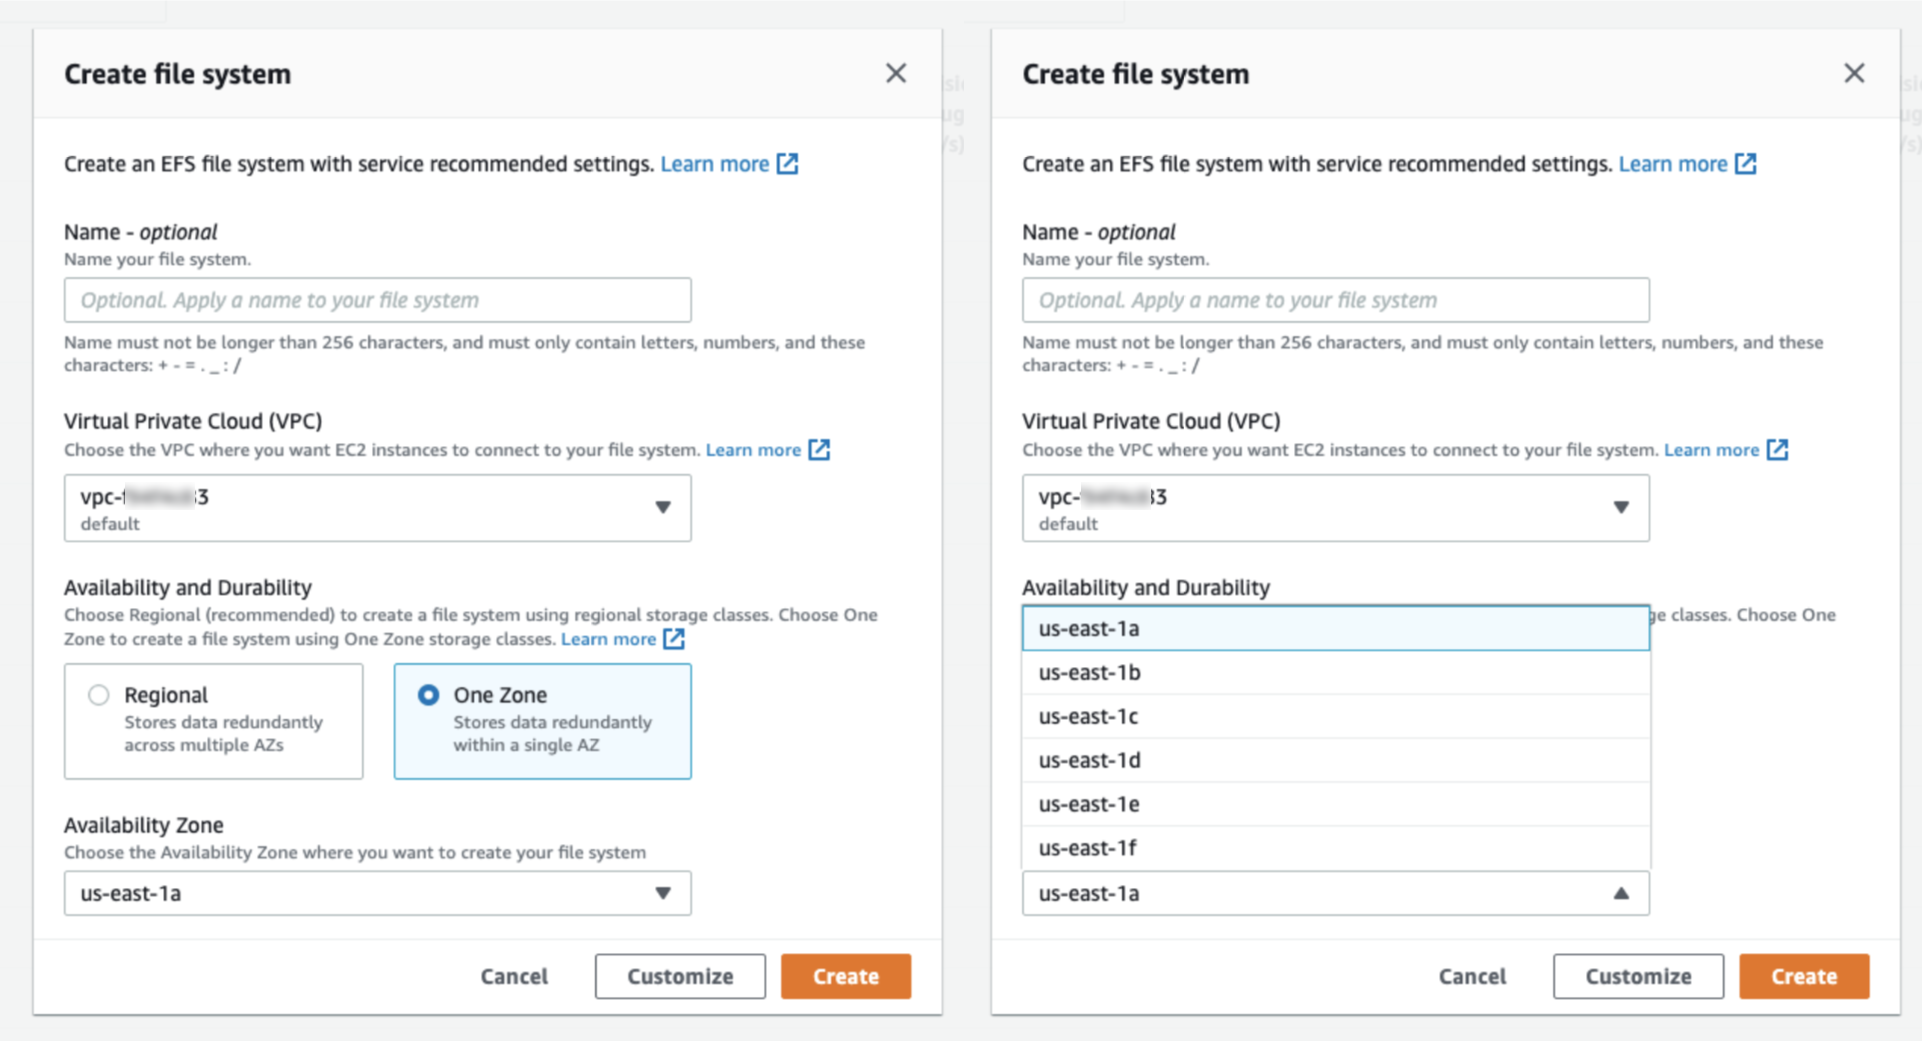1922x1041 pixels.
Task: Click external link icon beside right VPC Learn more
Action: pyautogui.click(x=1777, y=449)
